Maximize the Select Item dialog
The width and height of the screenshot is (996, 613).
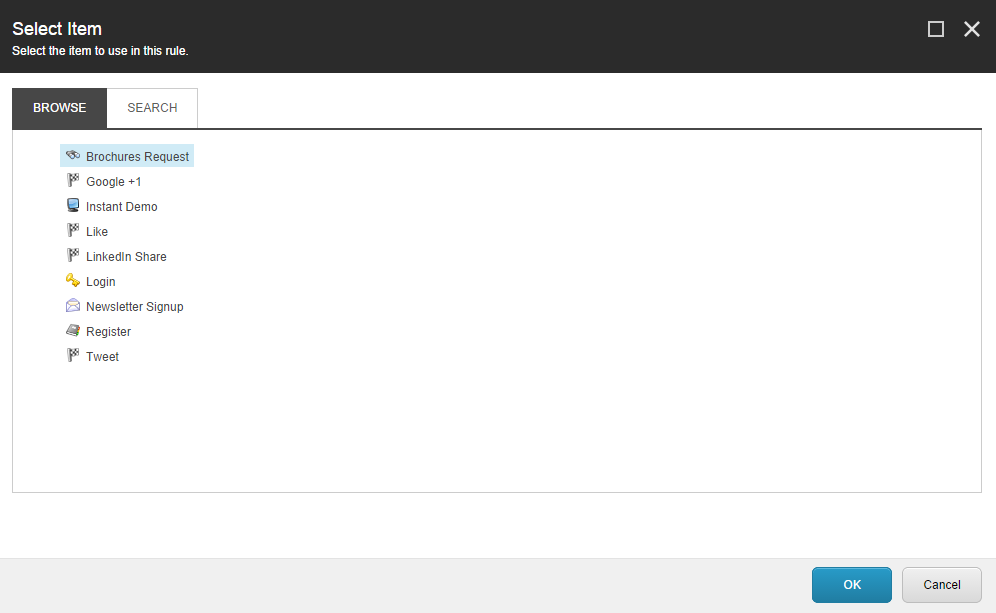pyautogui.click(x=936, y=29)
